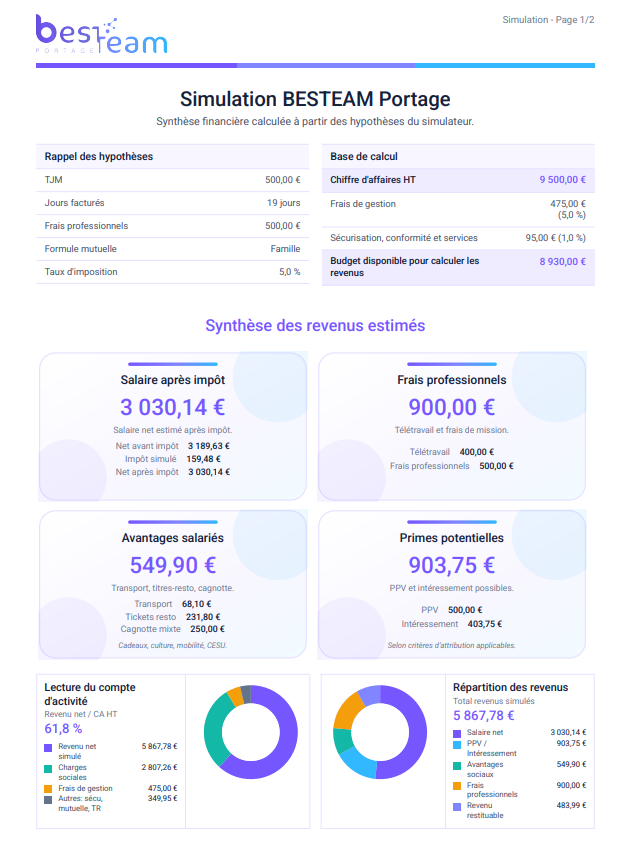Click the light purple Revenu restituable legend square
633x844 pixels.
(457, 807)
